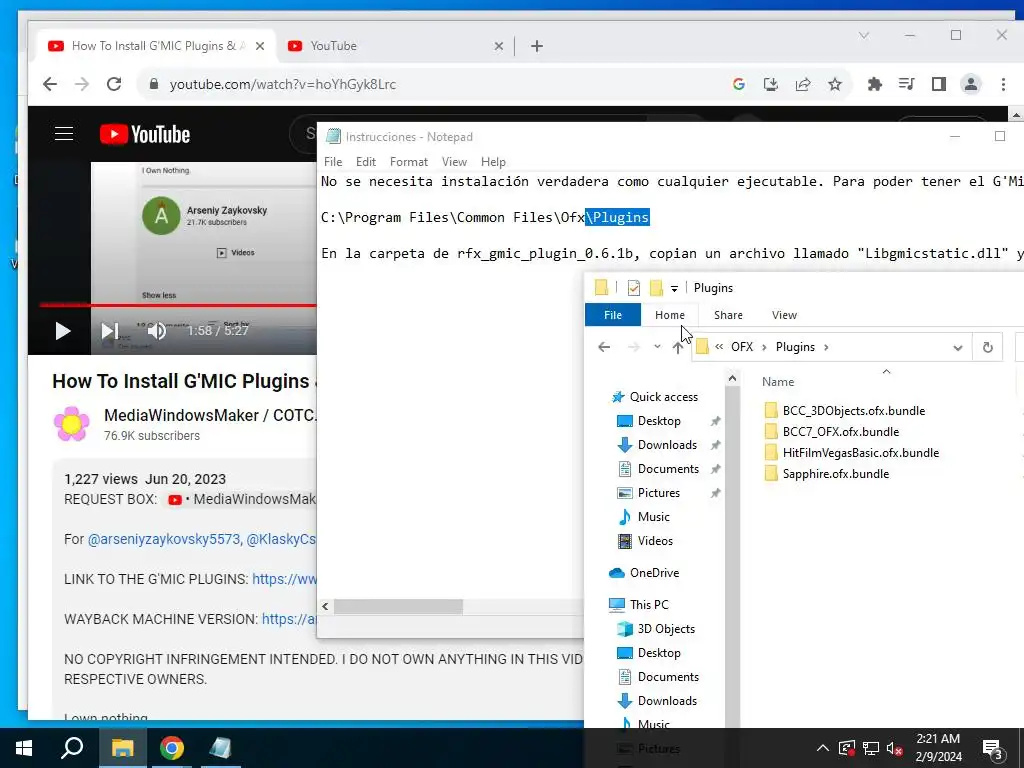Skip to next video in player

coord(110,331)
